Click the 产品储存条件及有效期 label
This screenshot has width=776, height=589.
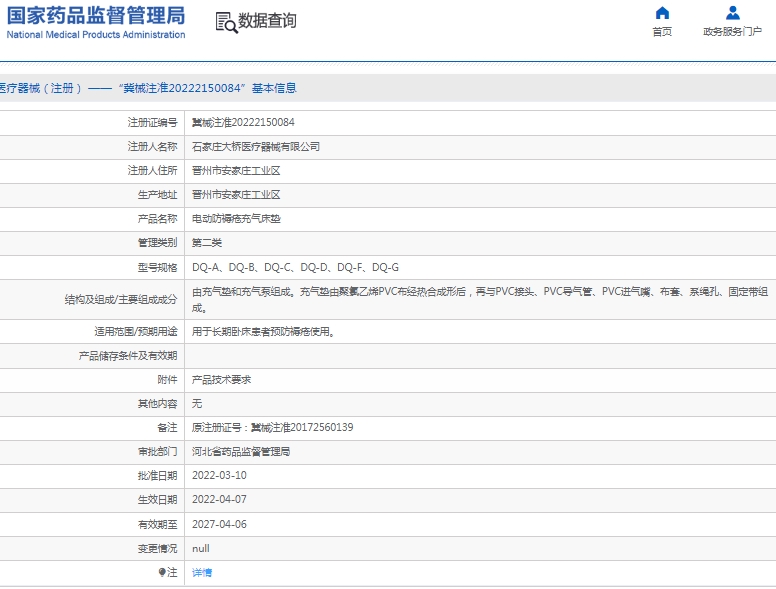(x=128, y=356)
